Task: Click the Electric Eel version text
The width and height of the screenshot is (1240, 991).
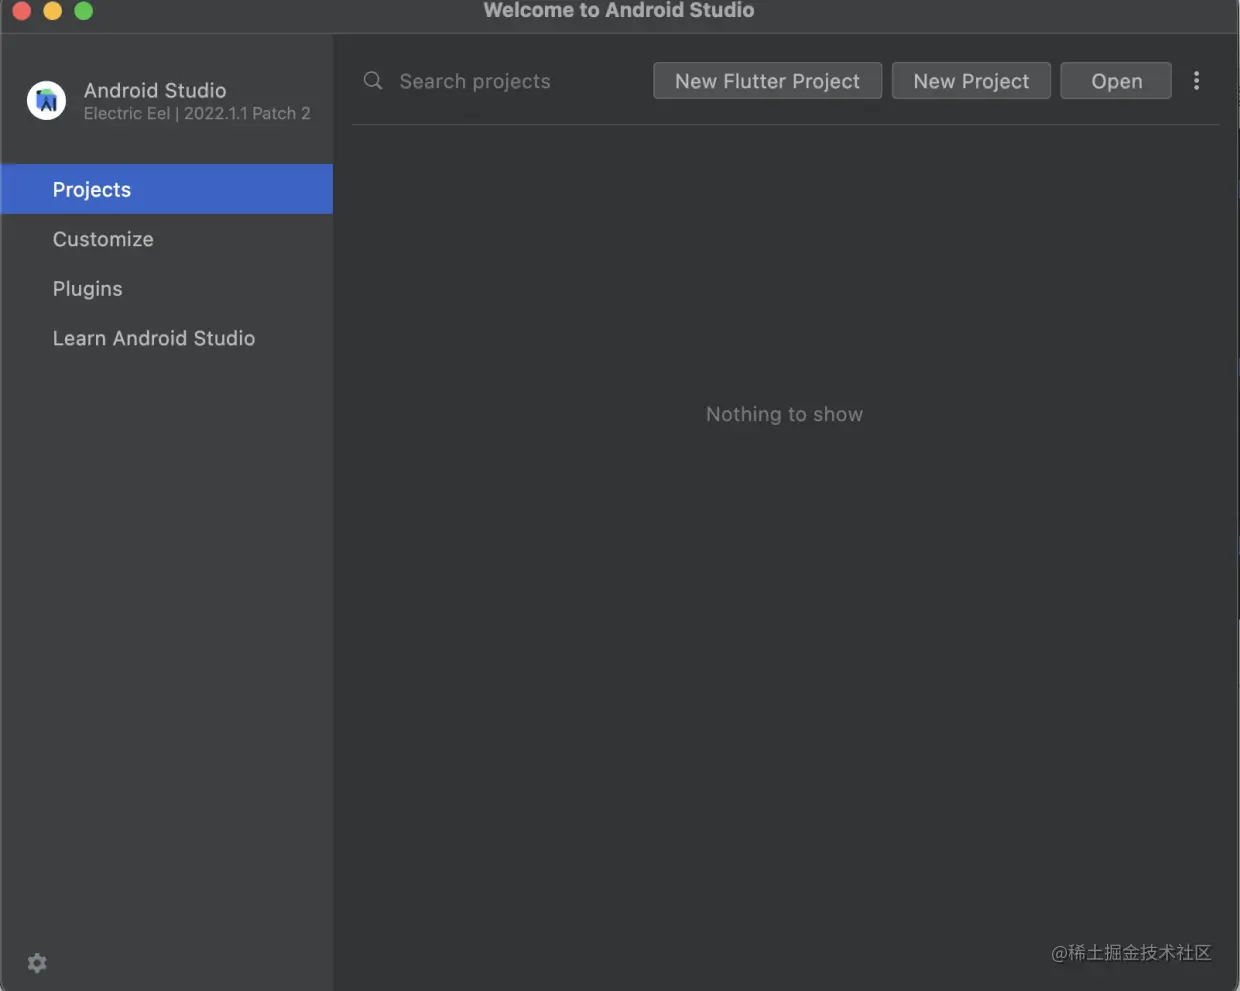Action: click(x=197, y=114)
